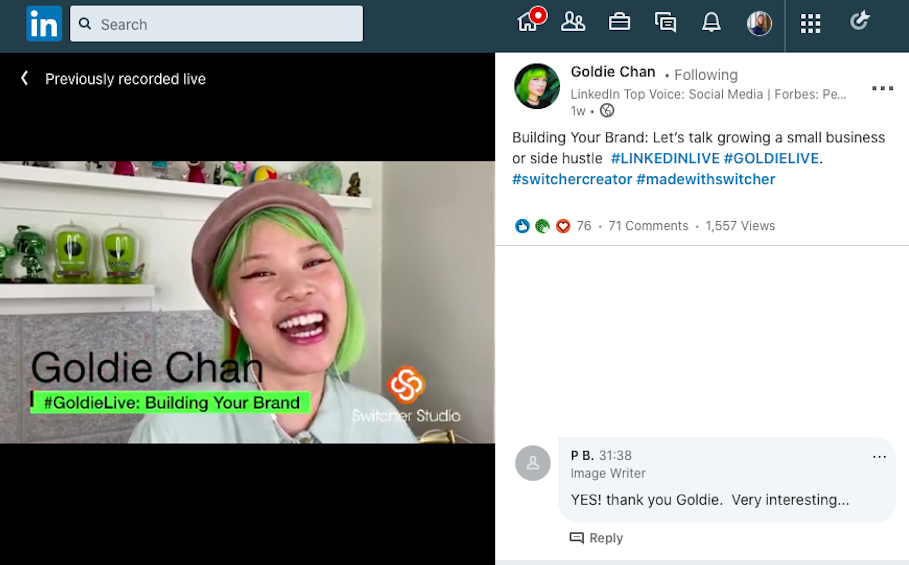Viewport: 909px width, 565px height.
Task: Open Notifications bell icon
Action: pos(711,22)
